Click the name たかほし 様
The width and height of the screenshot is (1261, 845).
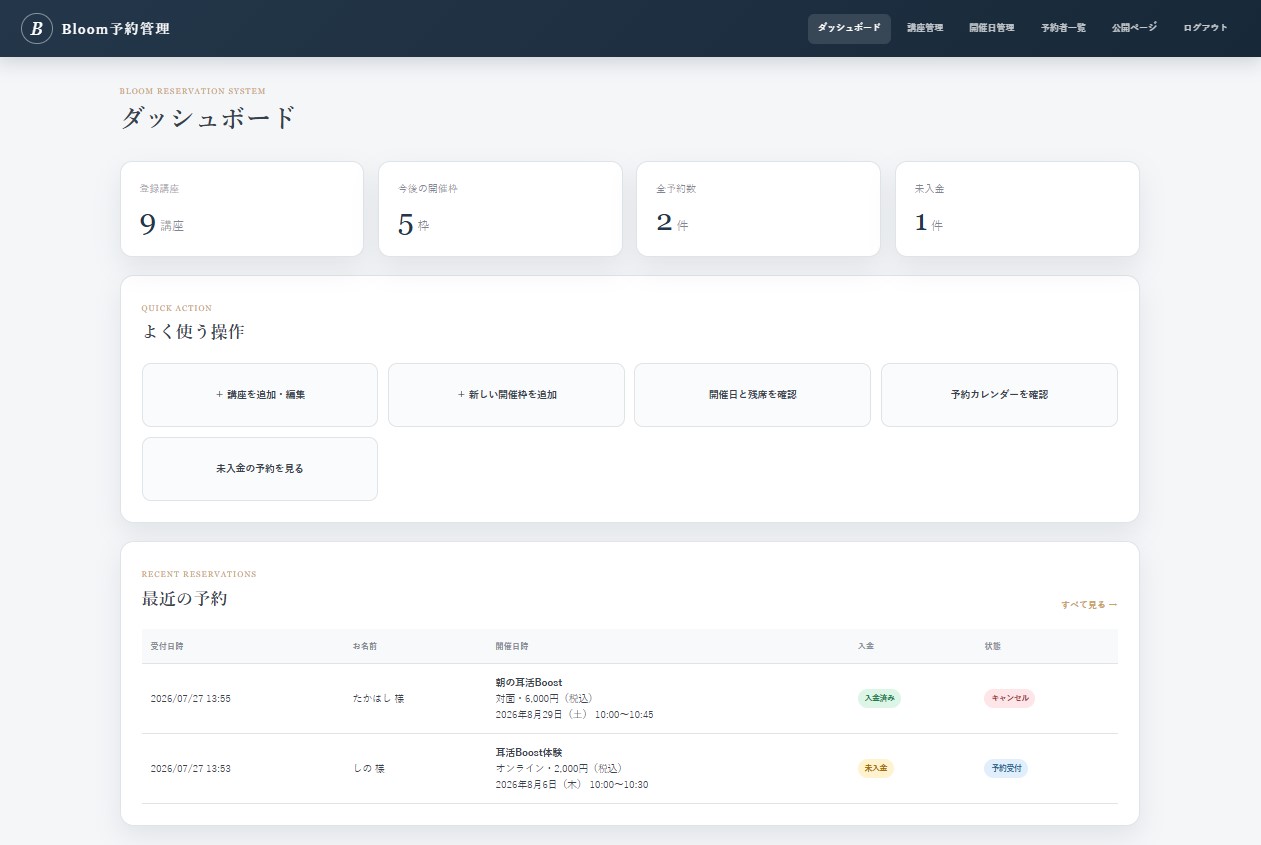click(x=378, y=698)
